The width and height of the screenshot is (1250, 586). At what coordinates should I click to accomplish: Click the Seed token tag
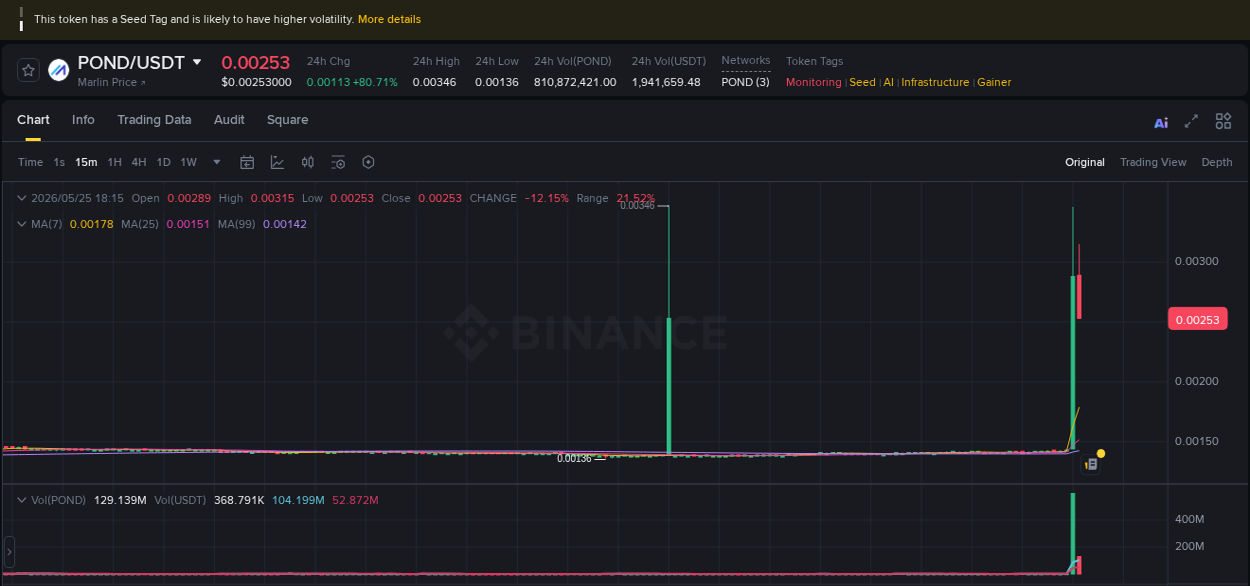(x=862, y=82)
